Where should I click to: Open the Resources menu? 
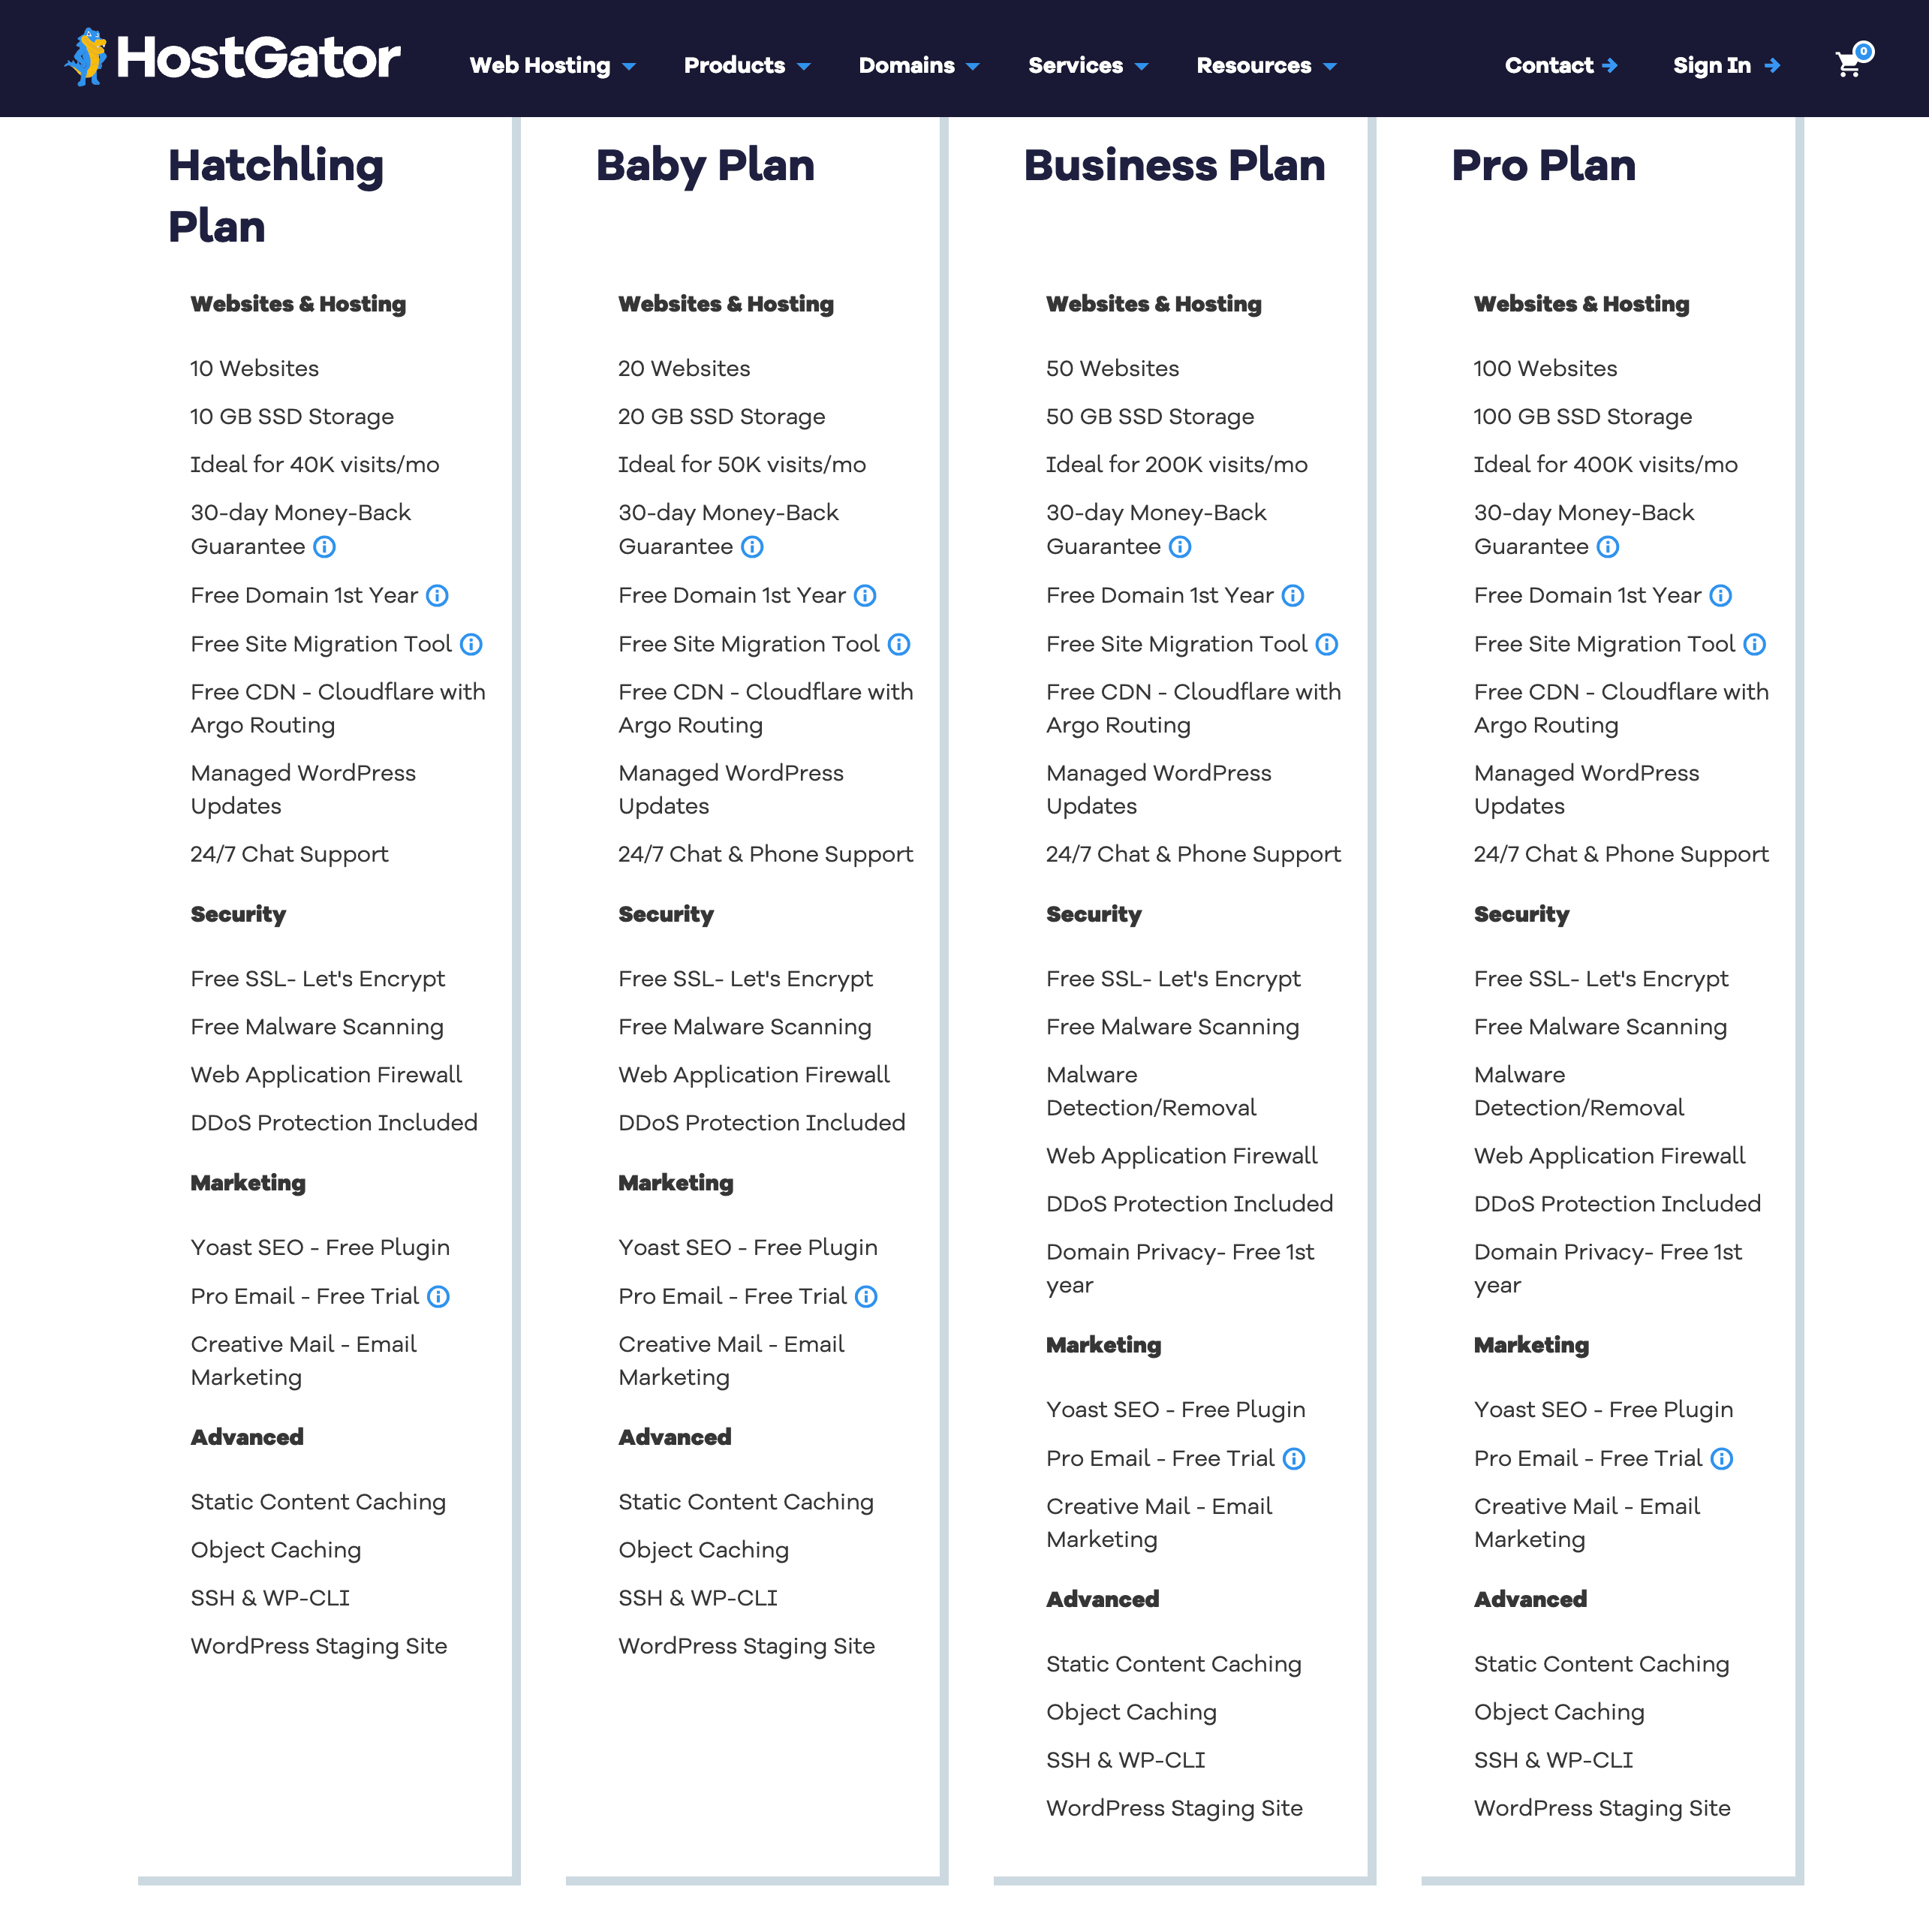coord(1265,66)
